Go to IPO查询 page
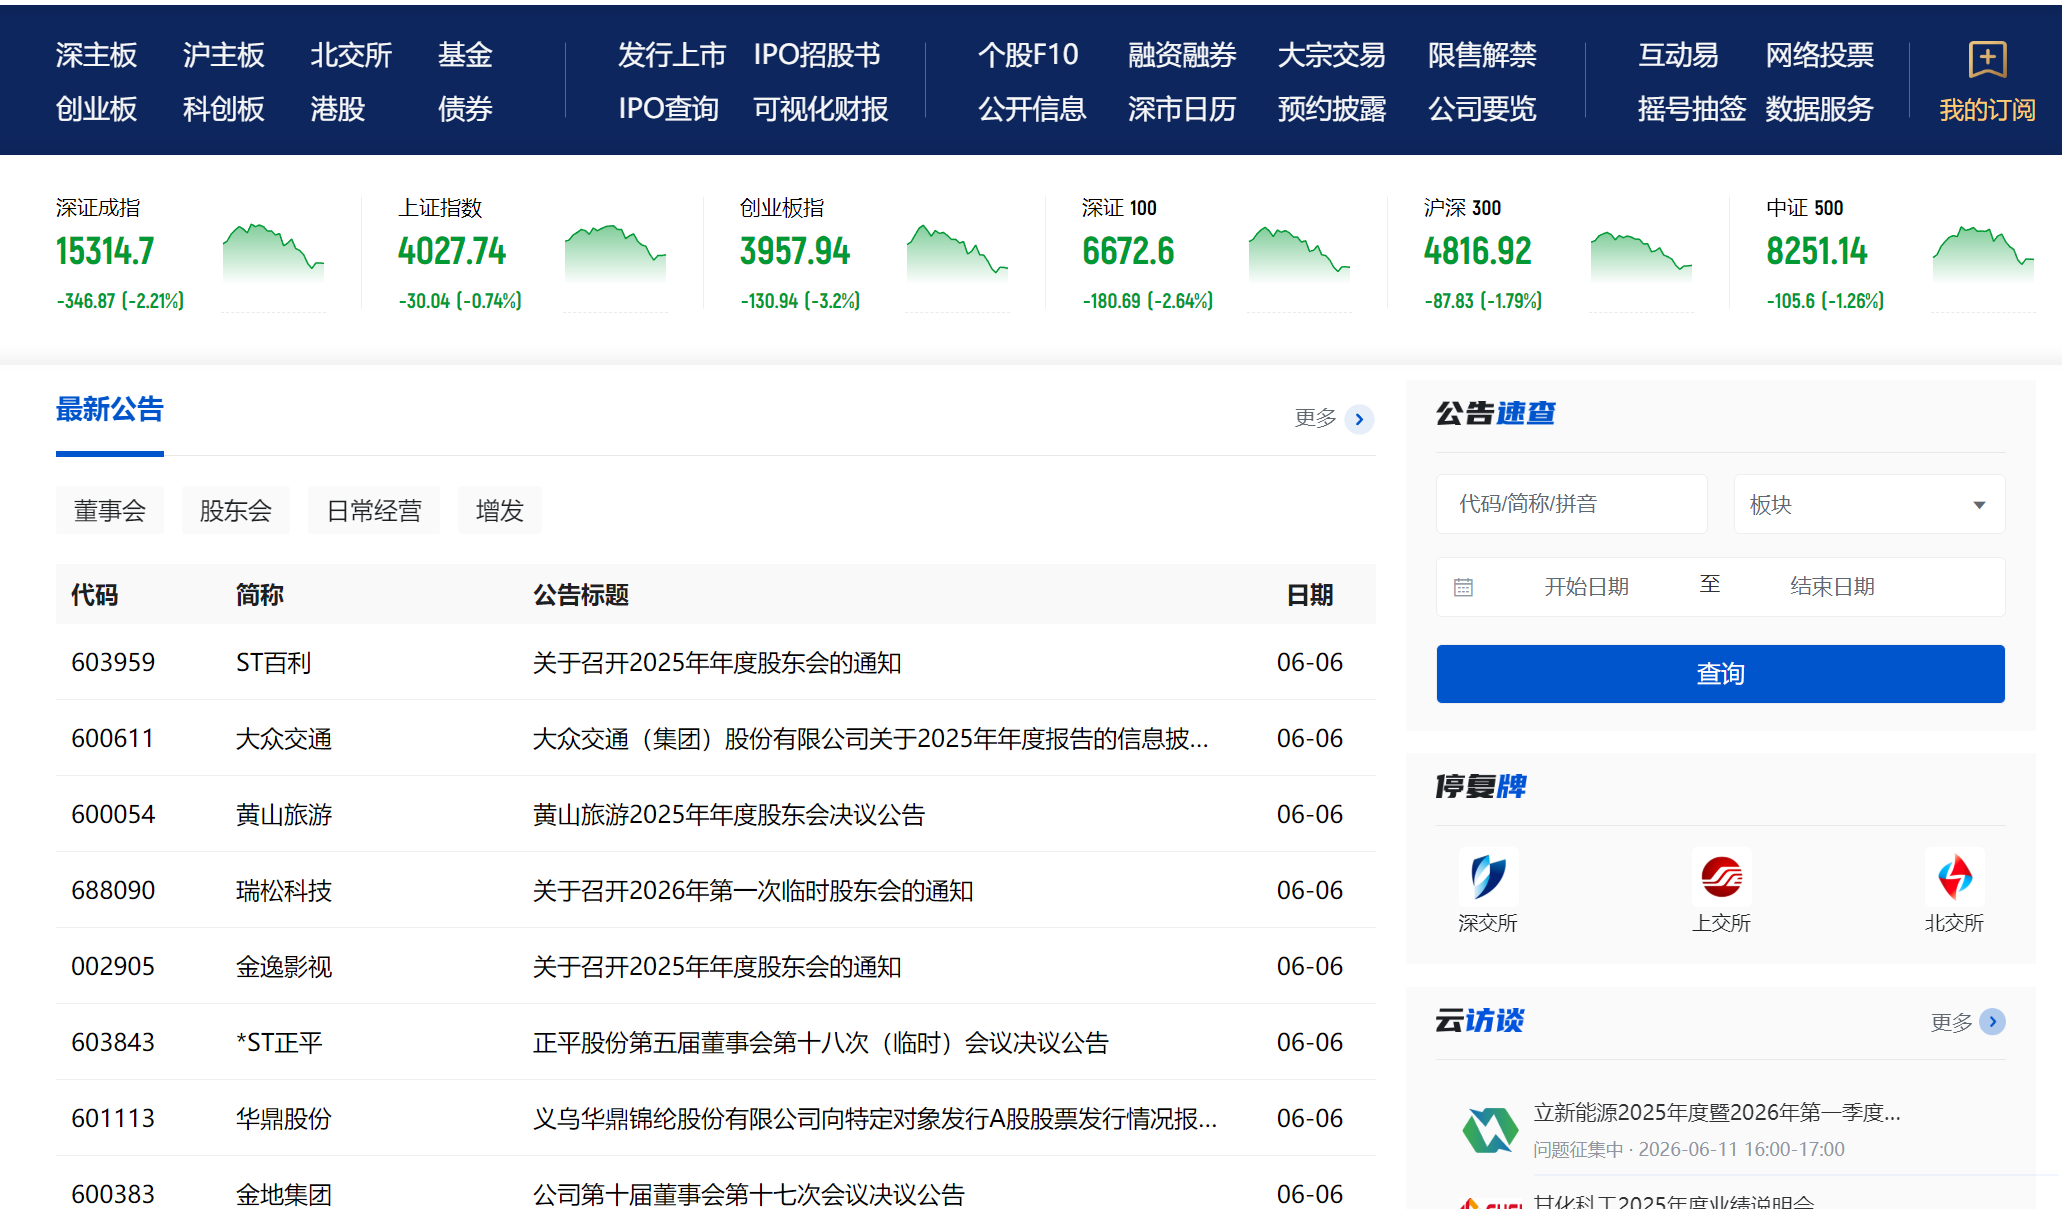The width and height of the screenshot is (2062, 1209). pyautogui.click(x=668, y=109)
